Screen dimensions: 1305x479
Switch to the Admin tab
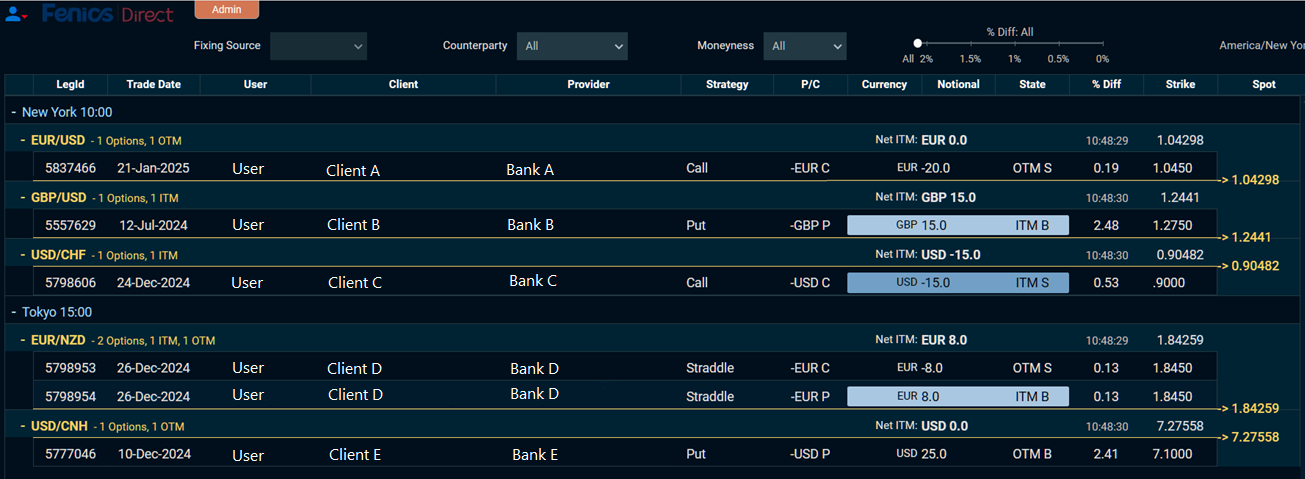226,9
